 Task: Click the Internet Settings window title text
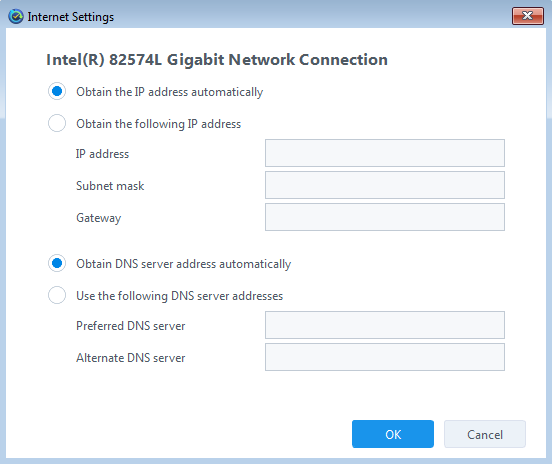[71, 17]
